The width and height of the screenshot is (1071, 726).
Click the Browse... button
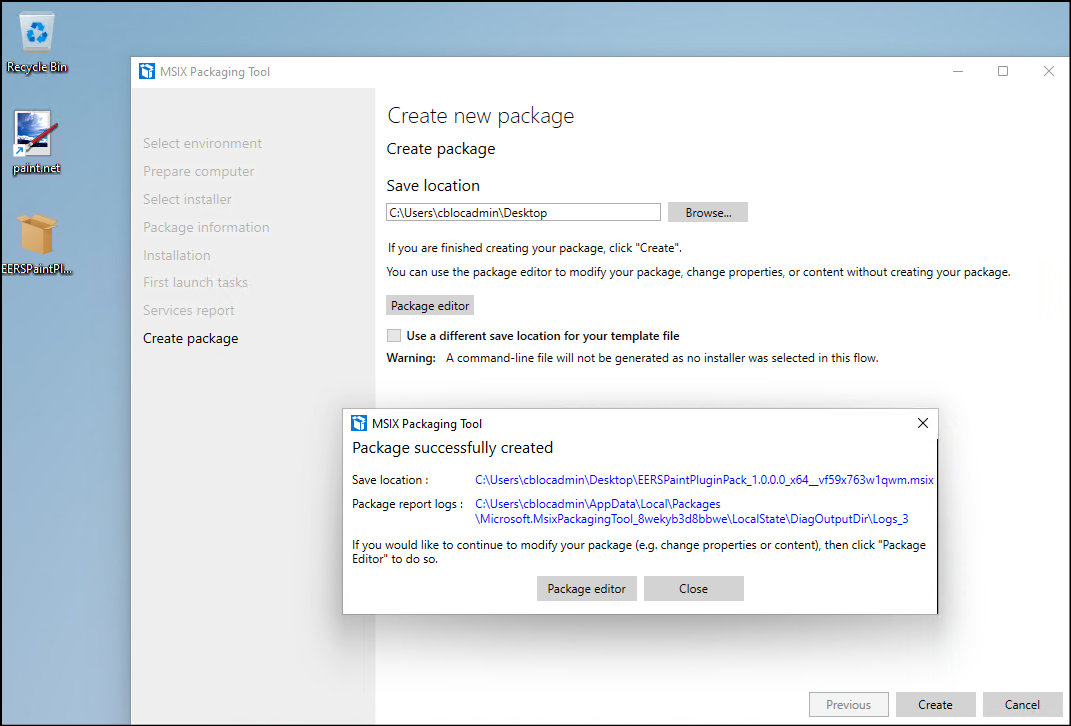click(x=708, y=212)
